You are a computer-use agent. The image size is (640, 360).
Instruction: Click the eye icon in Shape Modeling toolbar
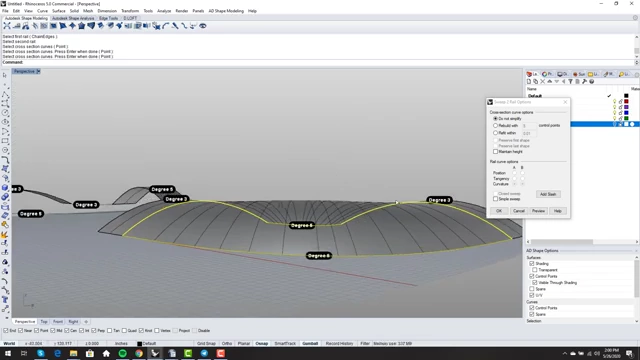pos(202,26)
